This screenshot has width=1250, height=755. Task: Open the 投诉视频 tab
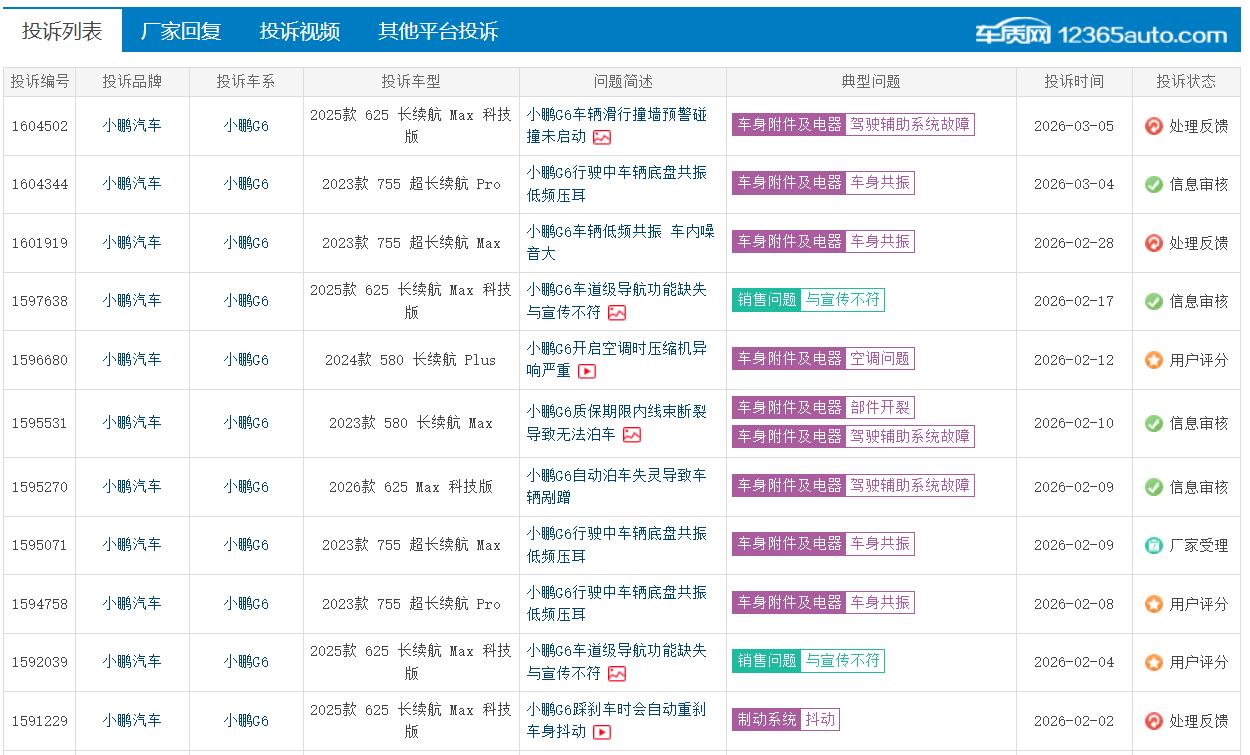[300, 31]
